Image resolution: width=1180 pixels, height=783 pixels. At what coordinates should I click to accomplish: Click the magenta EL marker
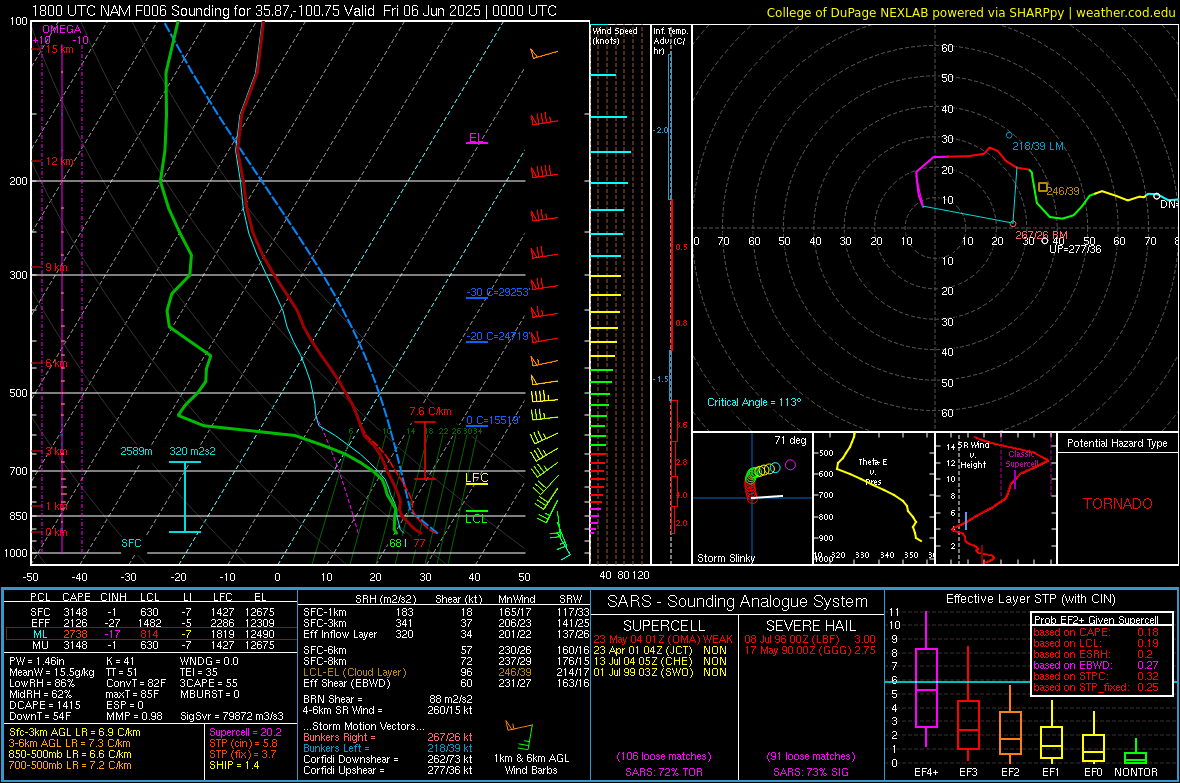(476, 138)
